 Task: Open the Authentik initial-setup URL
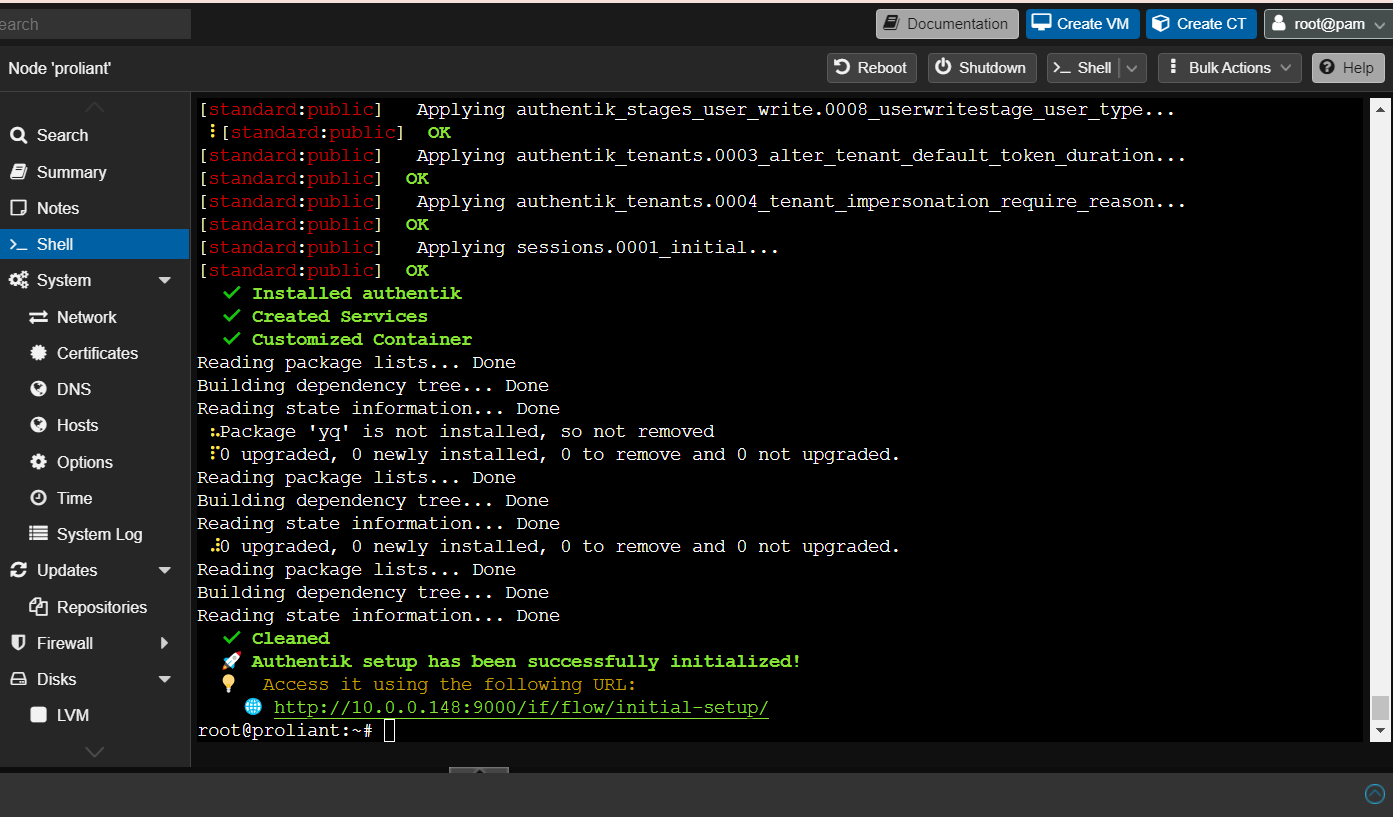521,708
